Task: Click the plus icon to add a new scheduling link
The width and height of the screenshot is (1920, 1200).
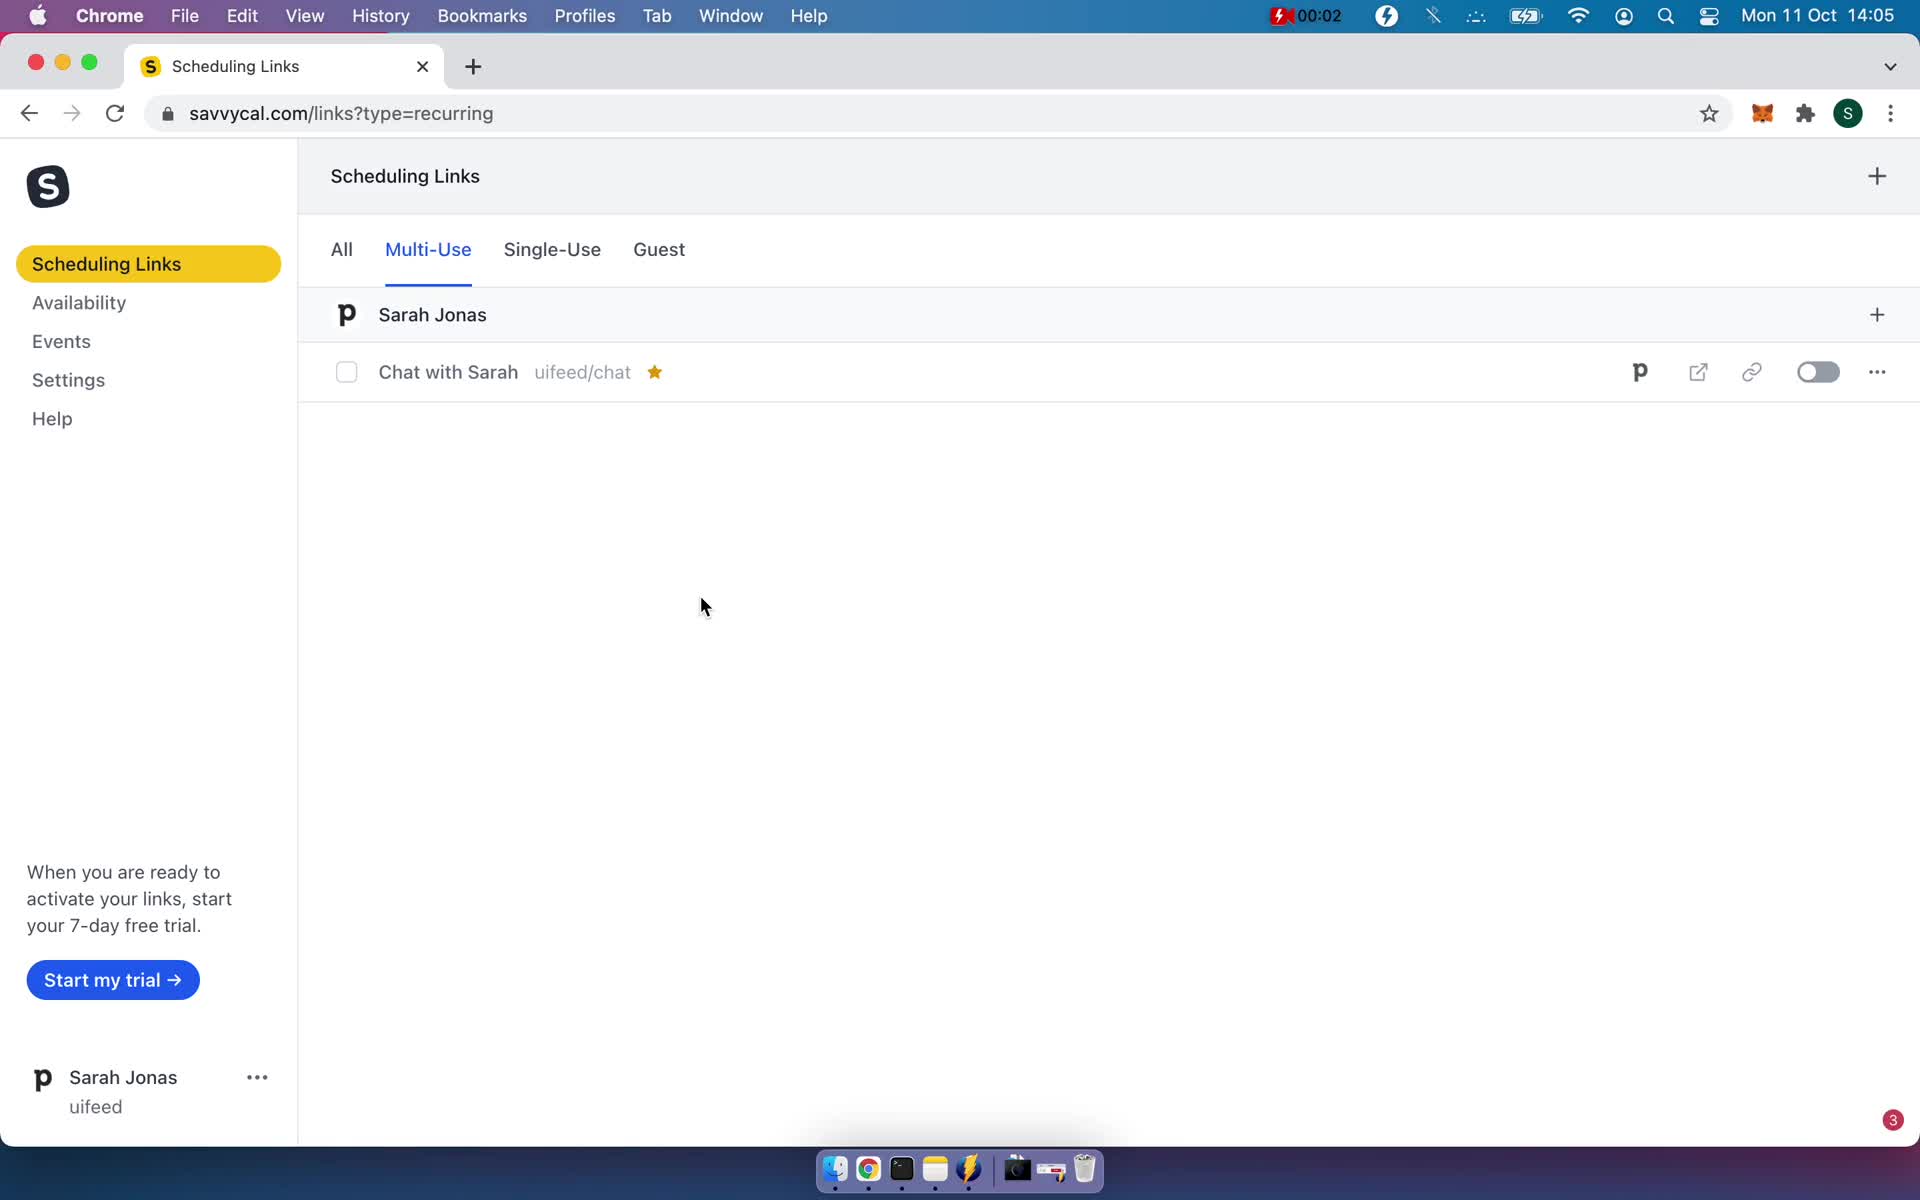Action: click(1877, 176)
